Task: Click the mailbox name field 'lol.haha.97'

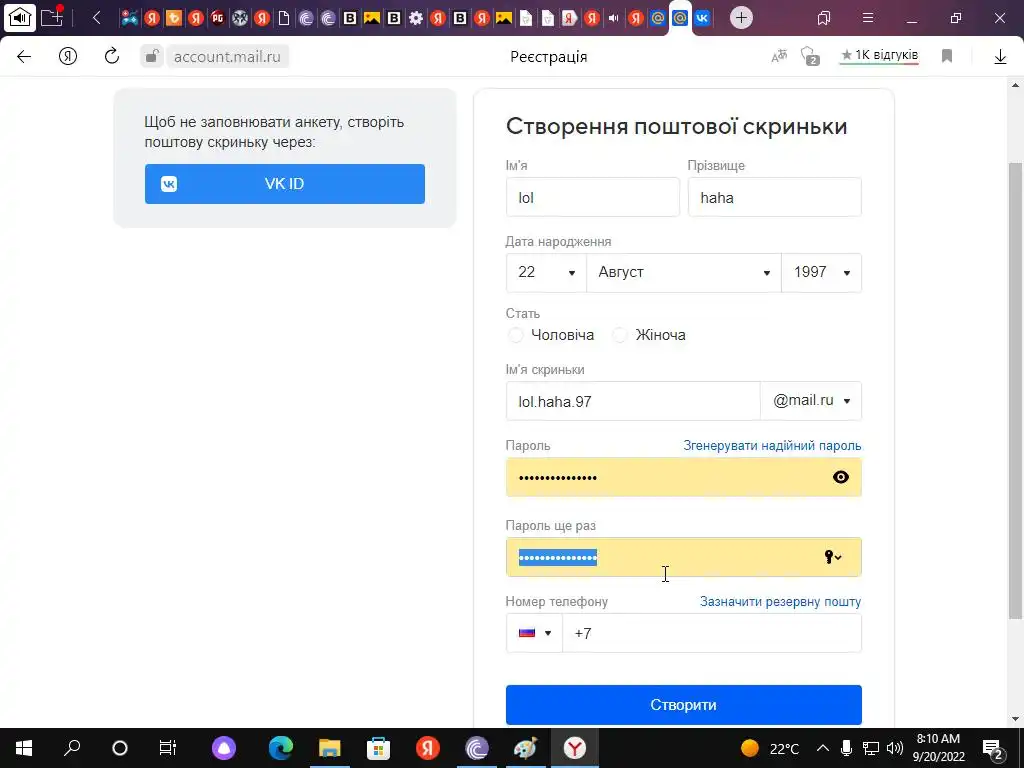Action: 633,401
